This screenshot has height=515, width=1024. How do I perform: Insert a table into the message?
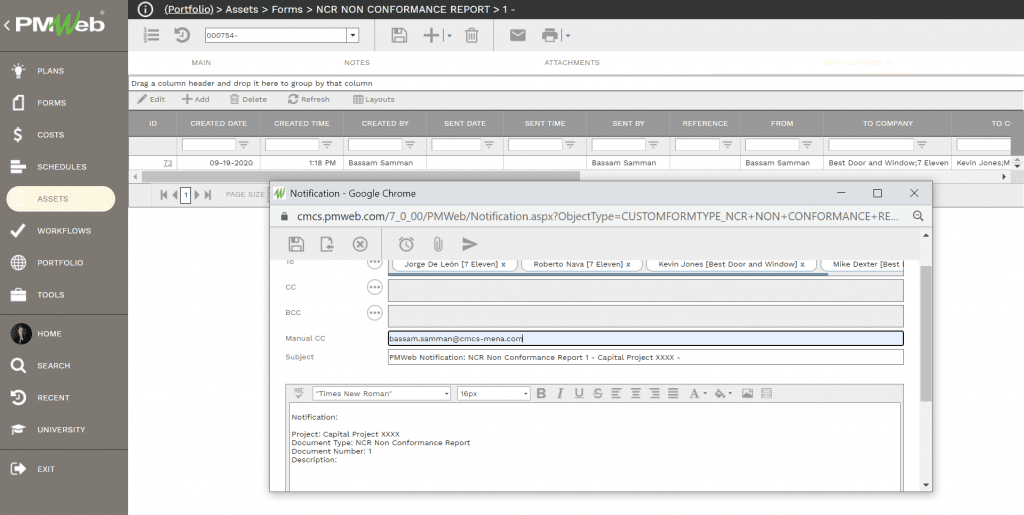click(767, 393)
